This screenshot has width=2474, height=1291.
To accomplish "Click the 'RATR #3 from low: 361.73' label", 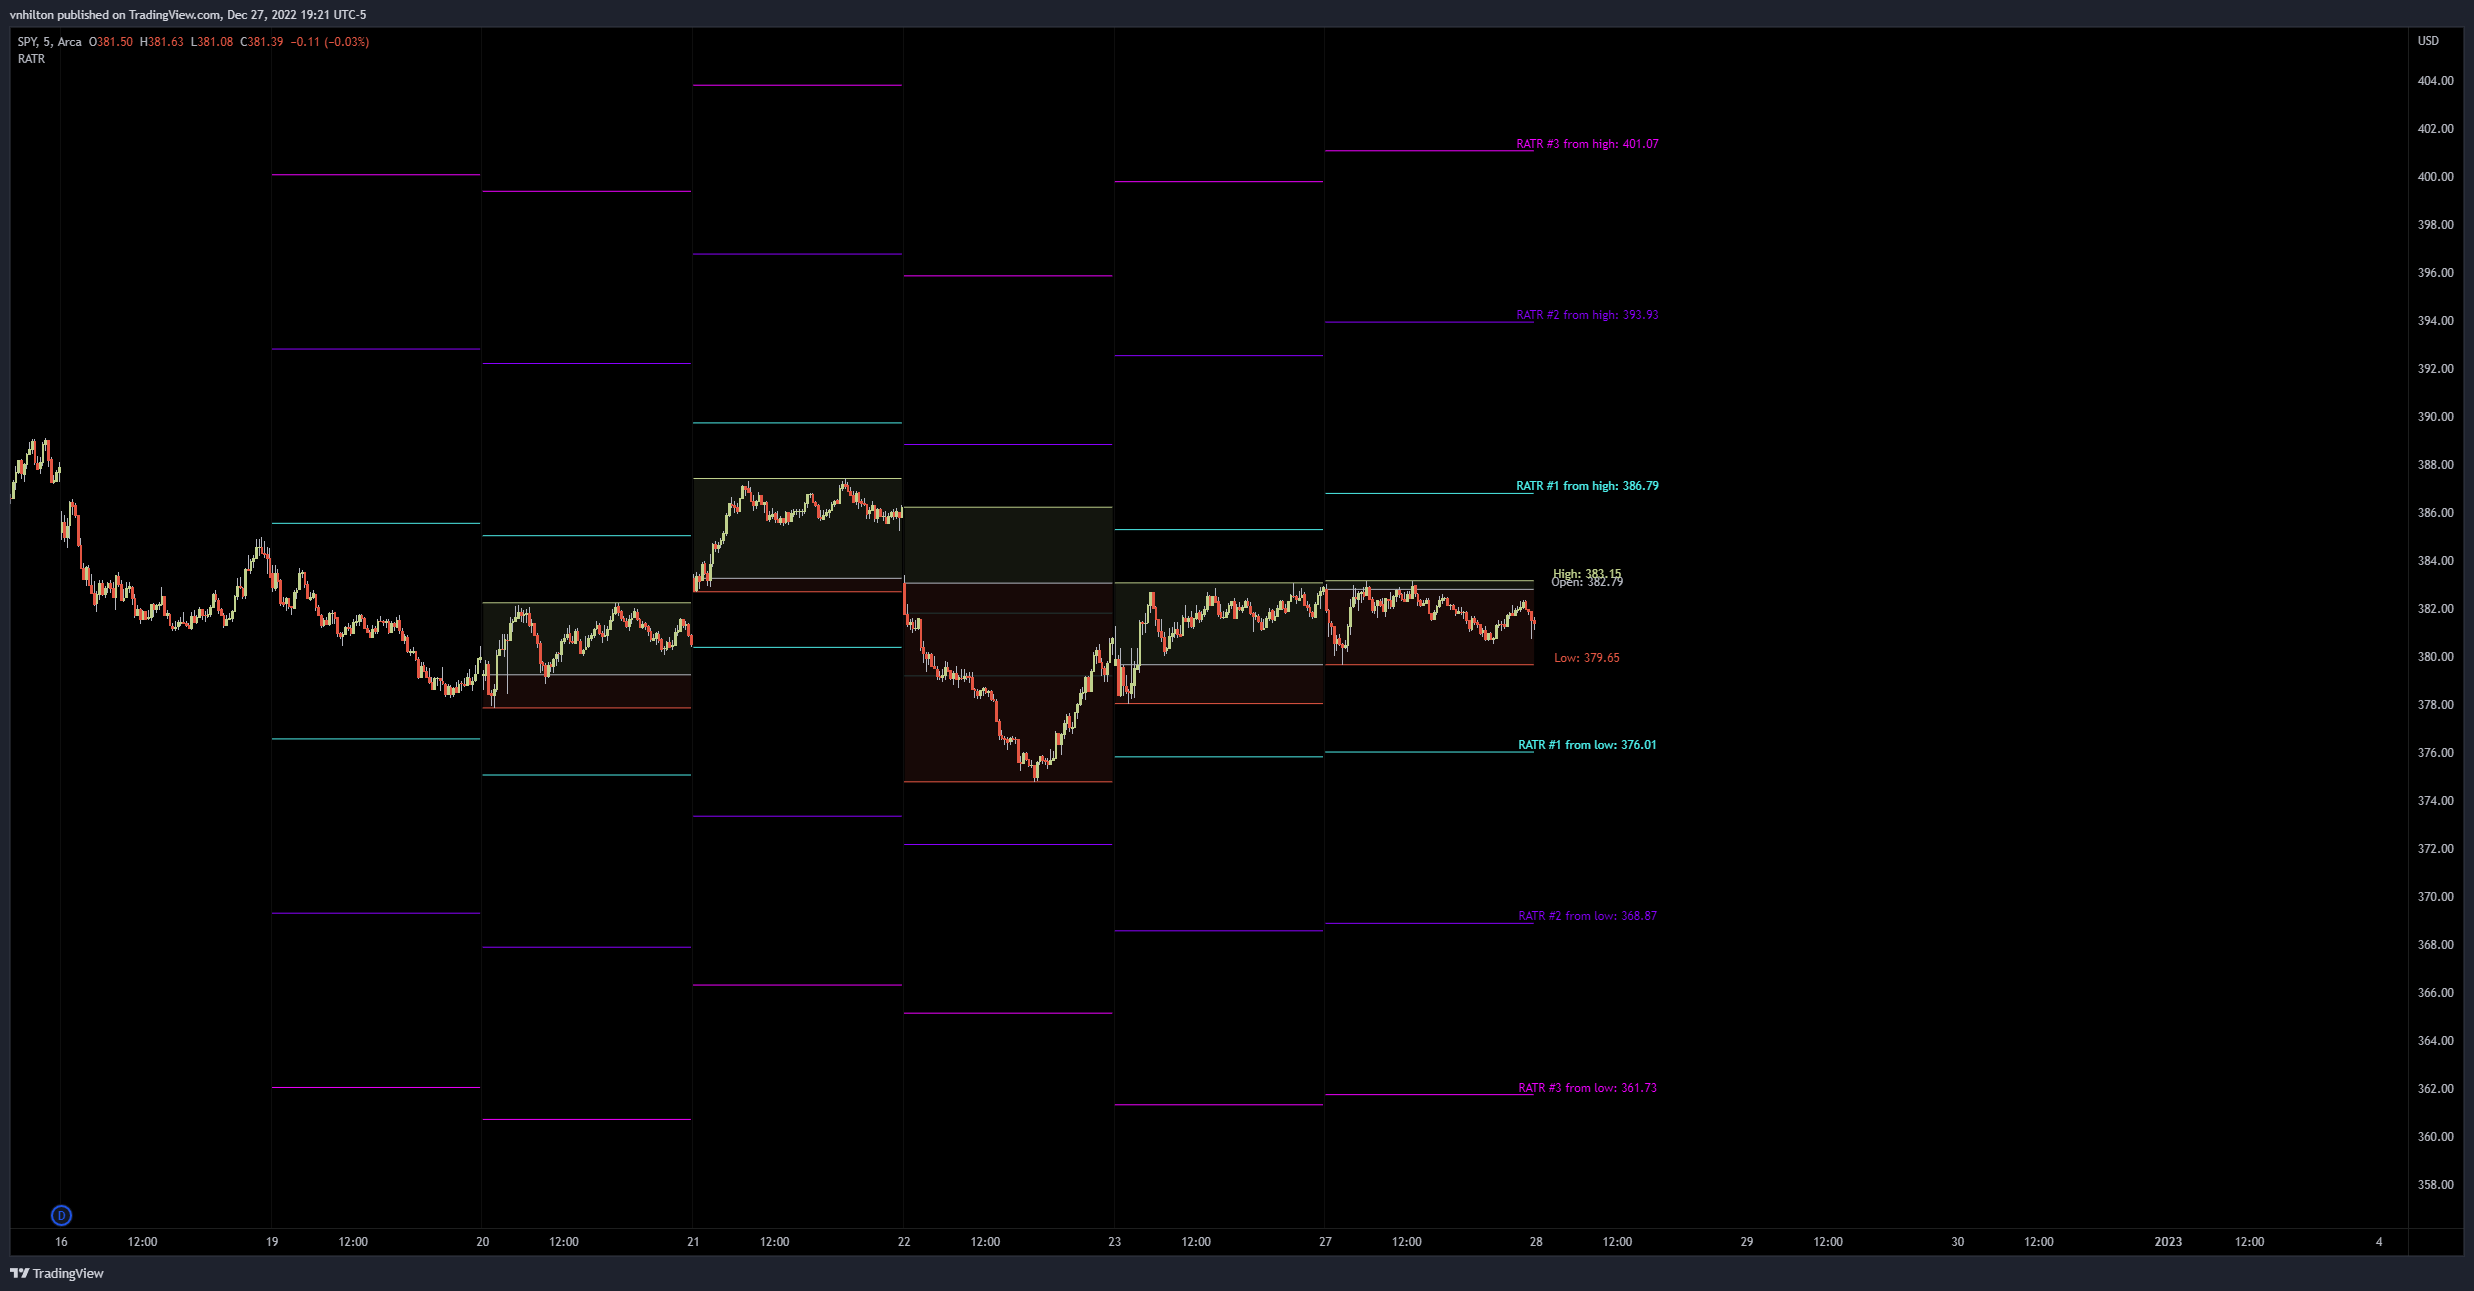I will pyautogui.click(x=1587, y=1088).
